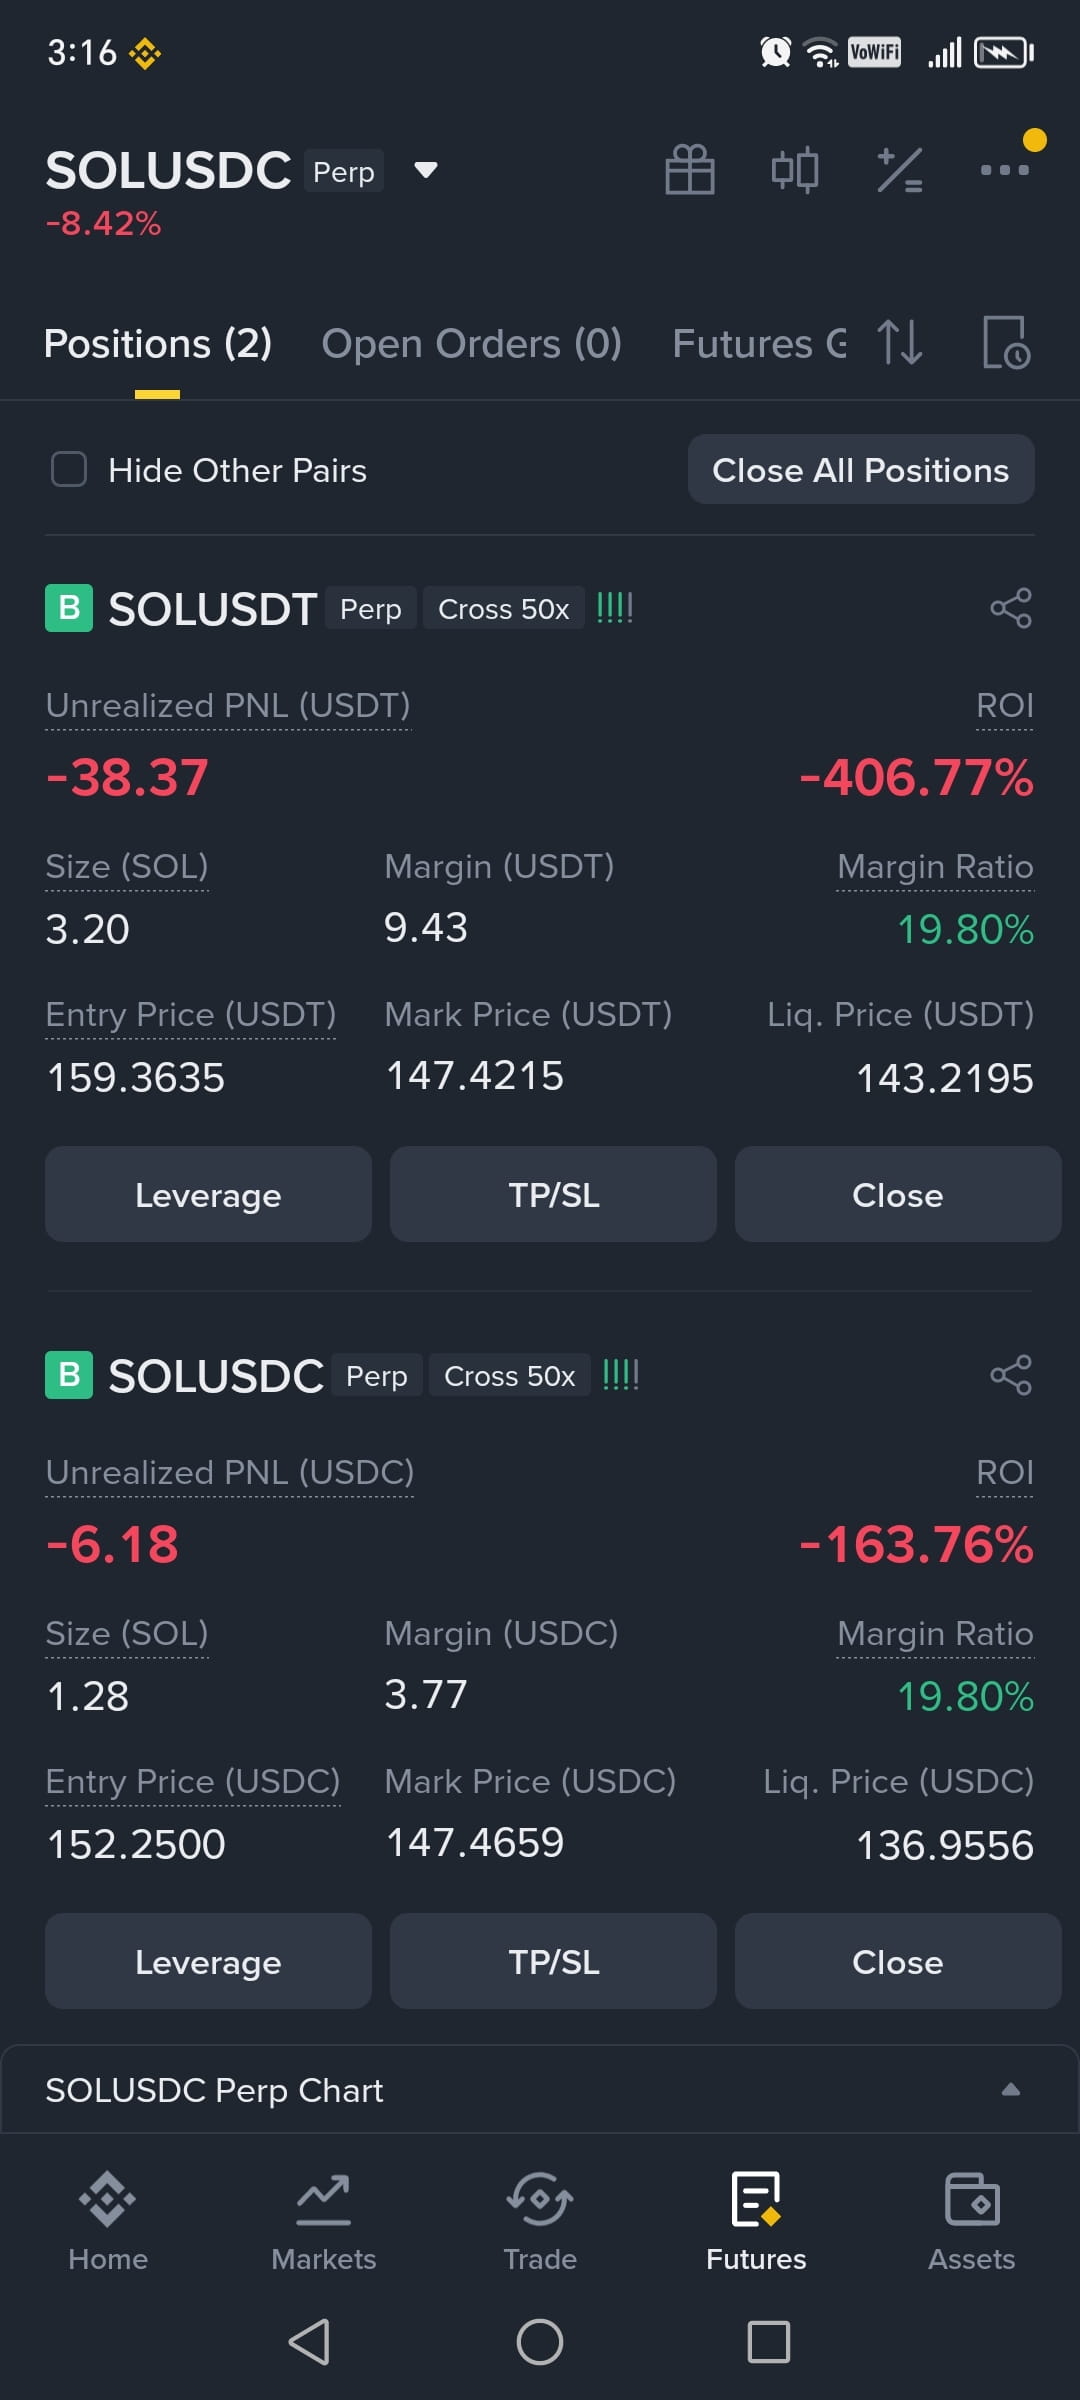Screen dimensions: 1080x2400
Task: Open the order history document icon
Action: (1006, 343)
